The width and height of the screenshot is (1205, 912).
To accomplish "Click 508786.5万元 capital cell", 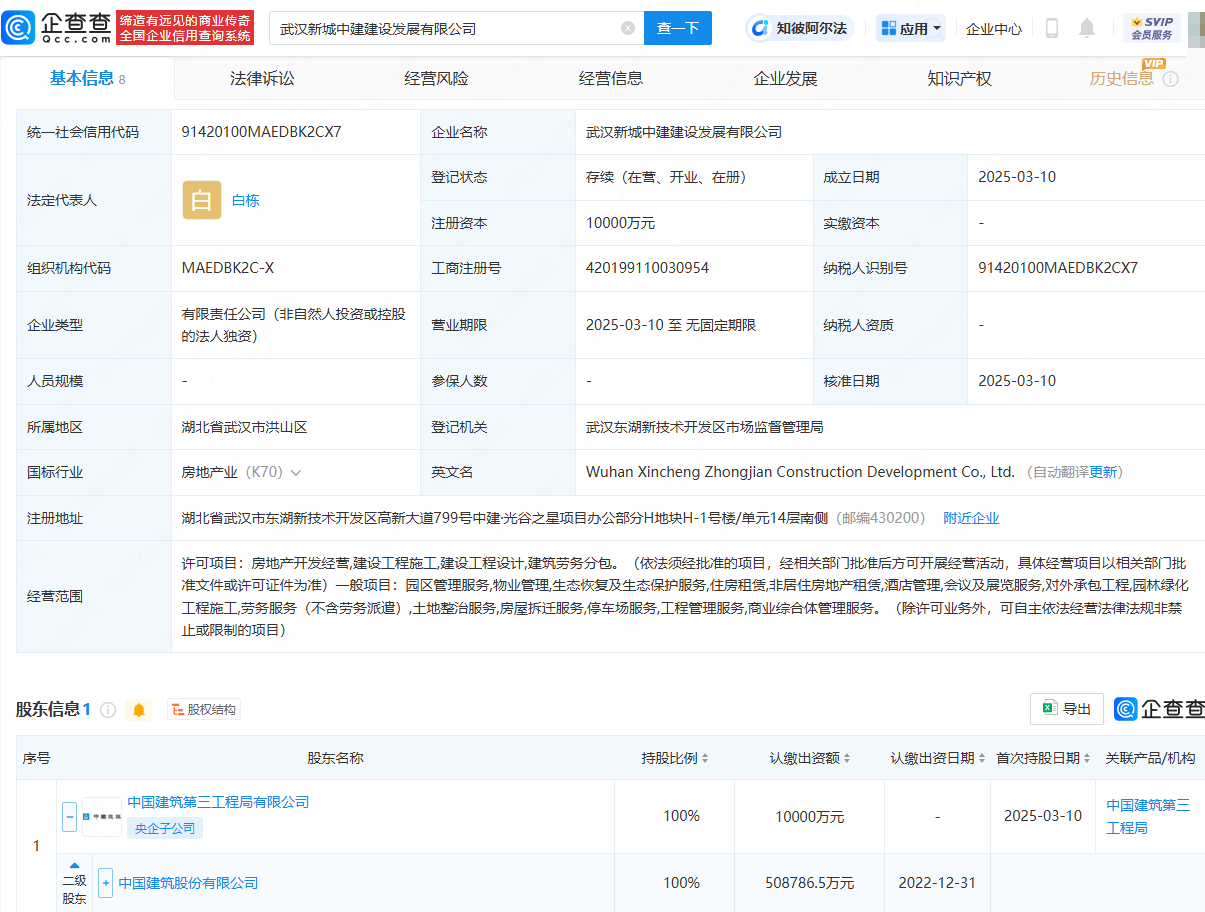I will pos(809,883).
